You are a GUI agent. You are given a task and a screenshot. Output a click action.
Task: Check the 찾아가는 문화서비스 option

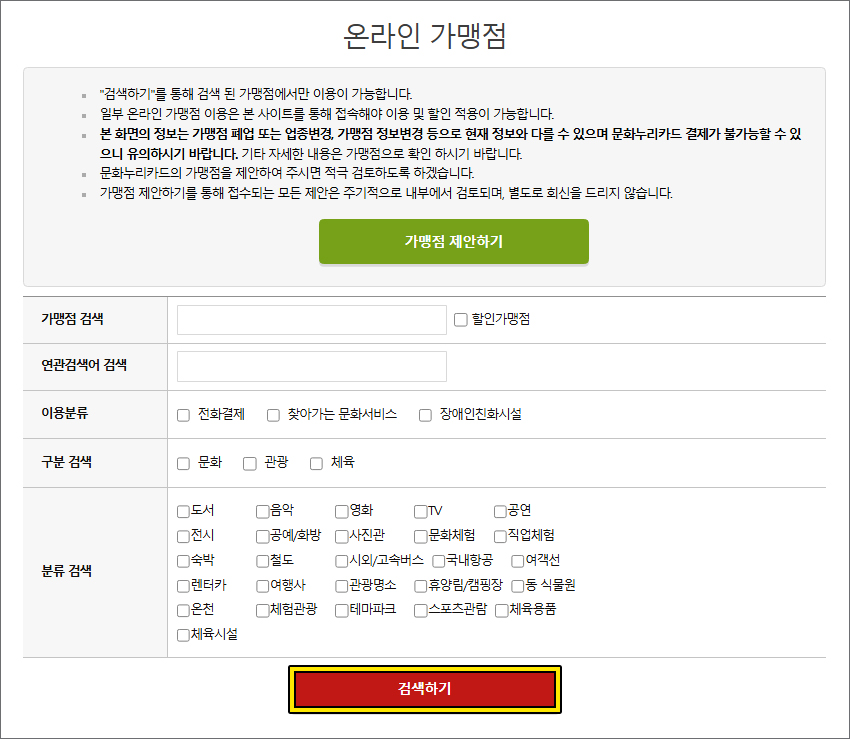273,415
